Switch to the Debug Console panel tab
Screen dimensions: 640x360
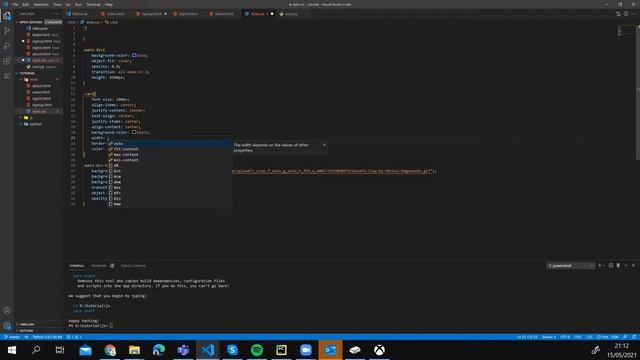133,266
